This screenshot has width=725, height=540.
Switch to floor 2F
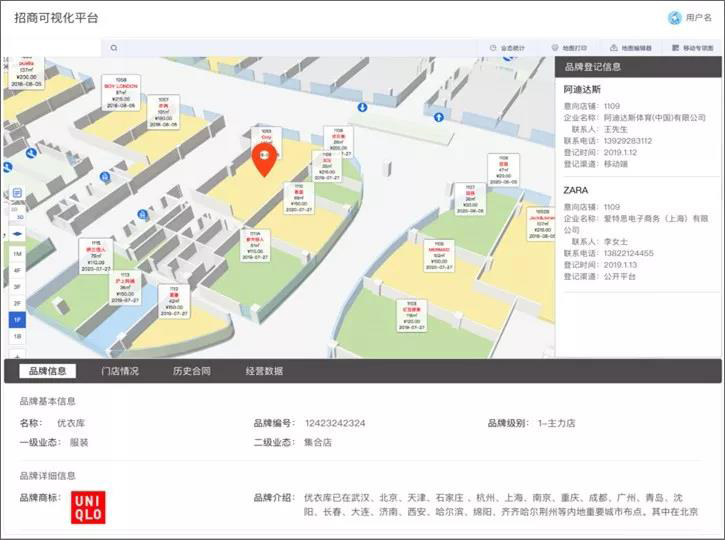click(17, 303)
